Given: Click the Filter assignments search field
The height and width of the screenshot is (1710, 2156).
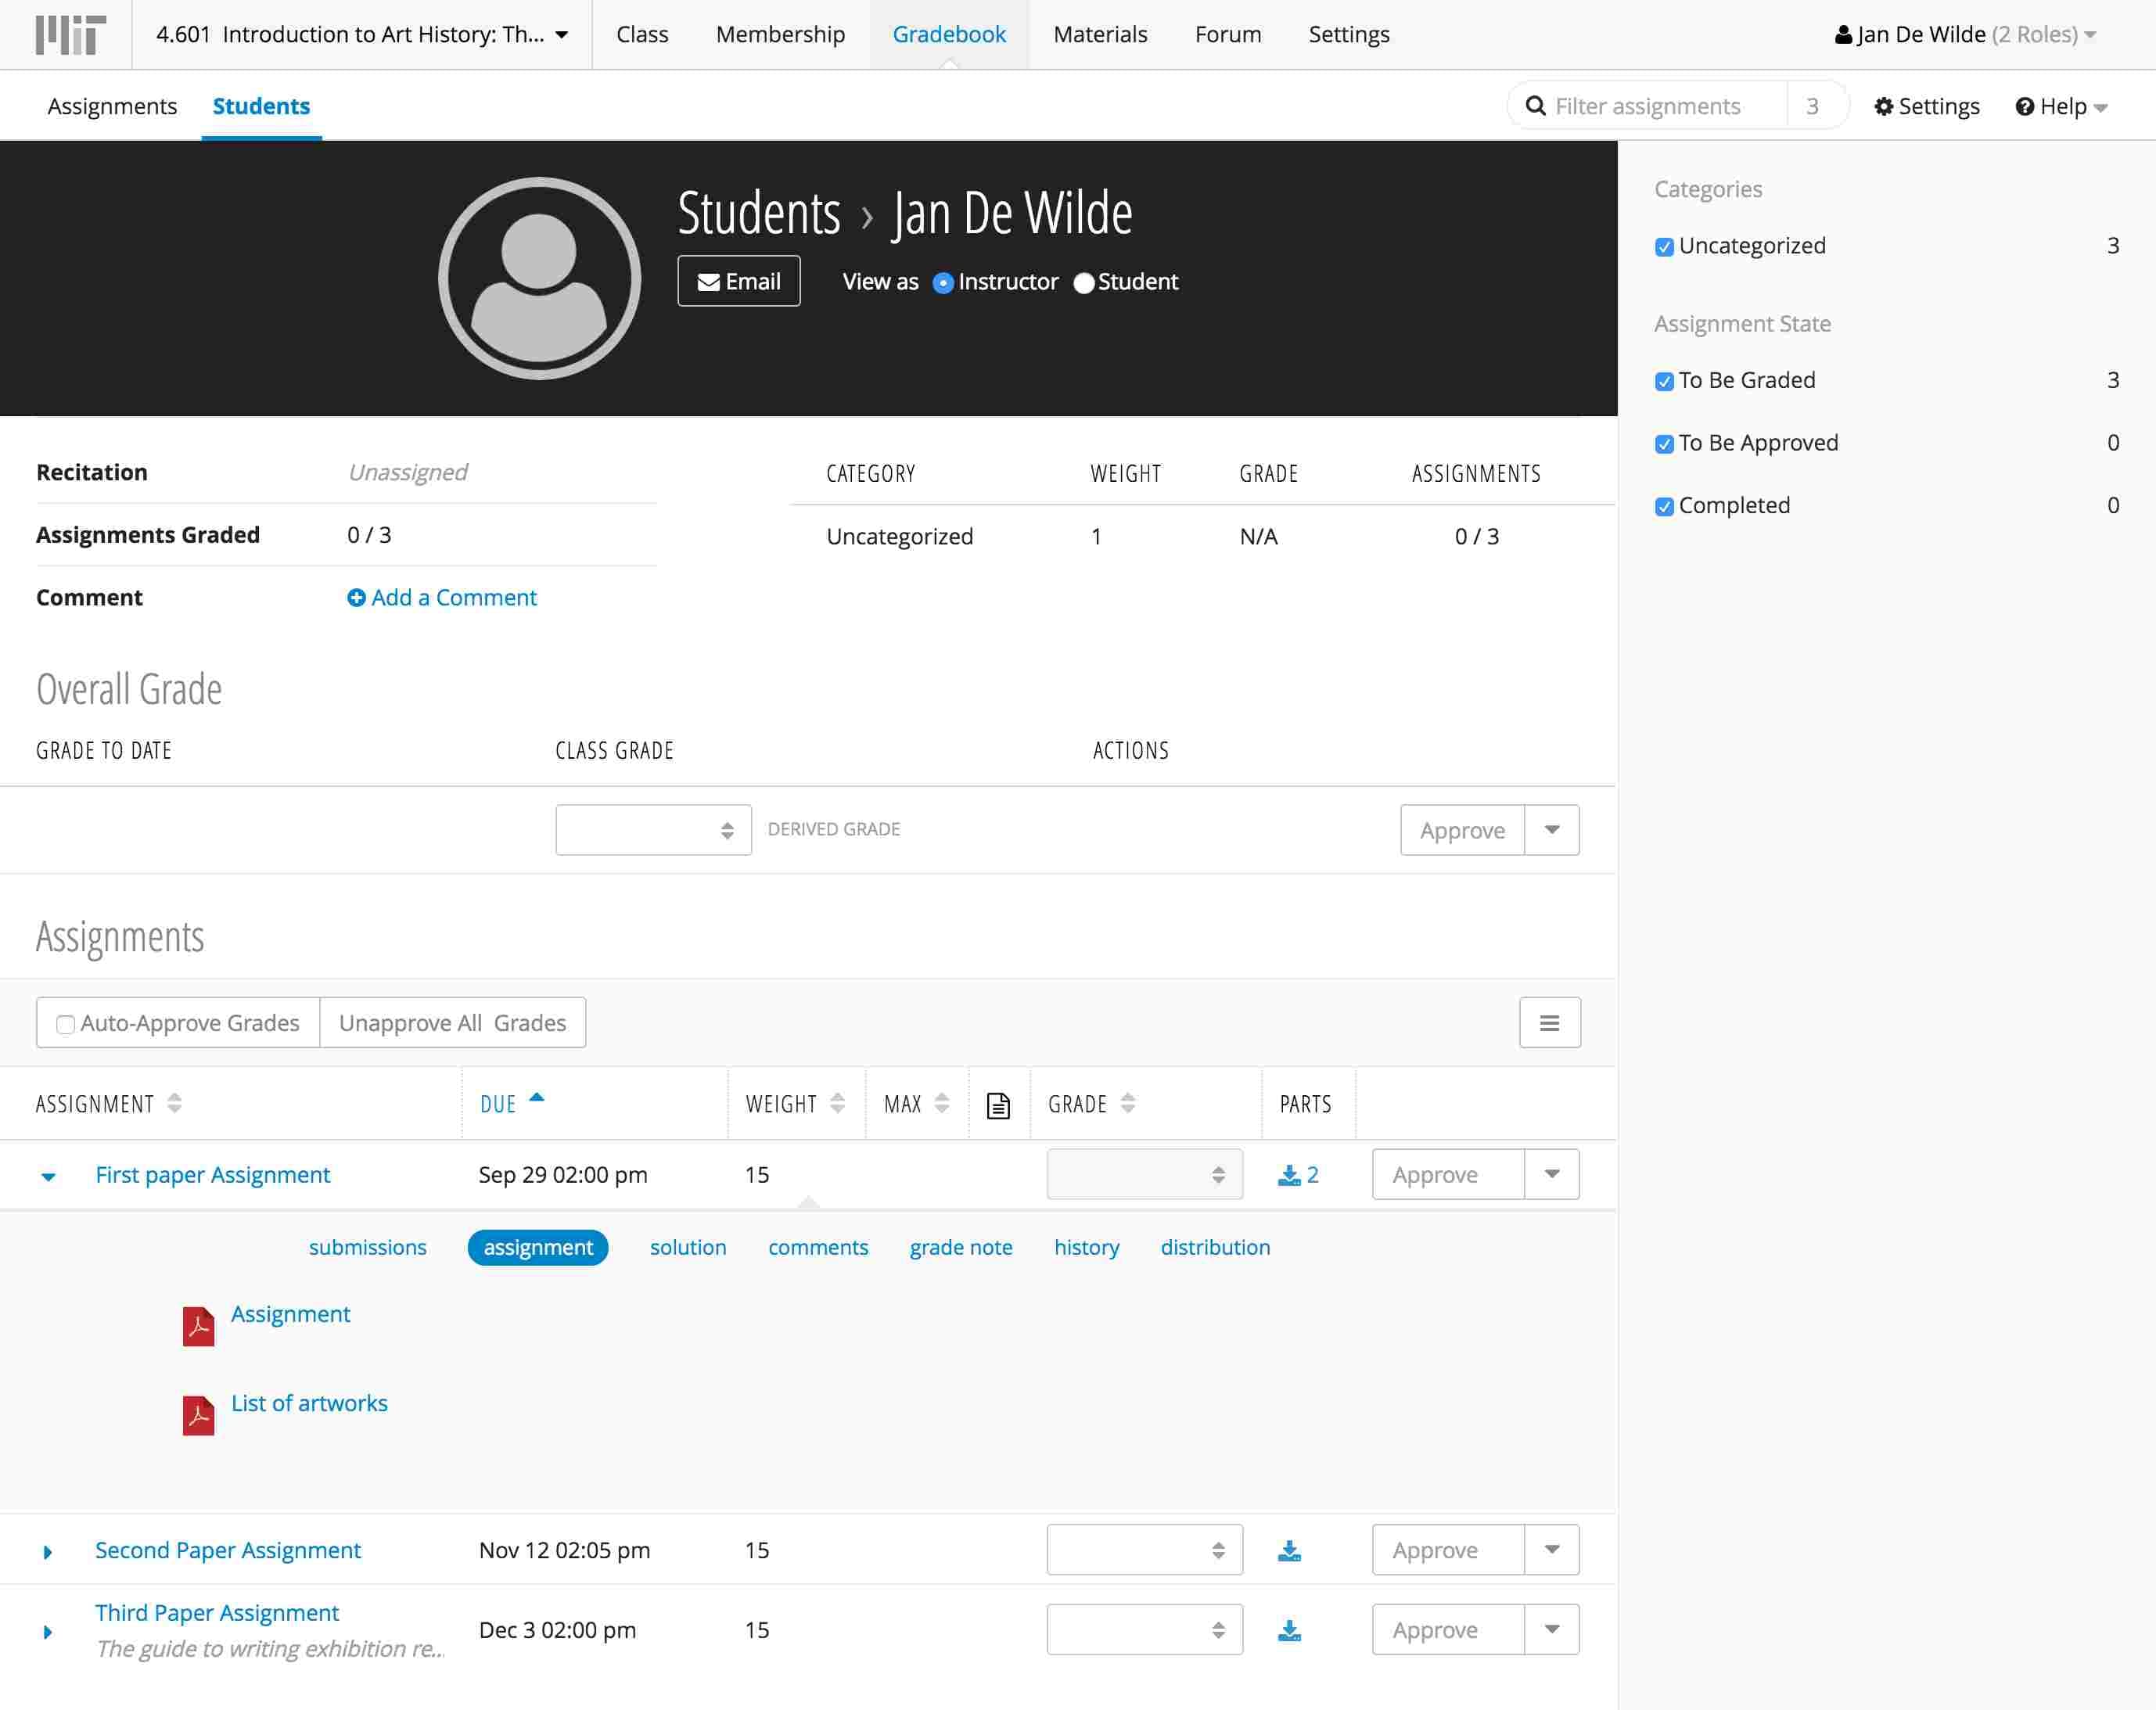Looking at the screenshot, I should pos(1660,106).
